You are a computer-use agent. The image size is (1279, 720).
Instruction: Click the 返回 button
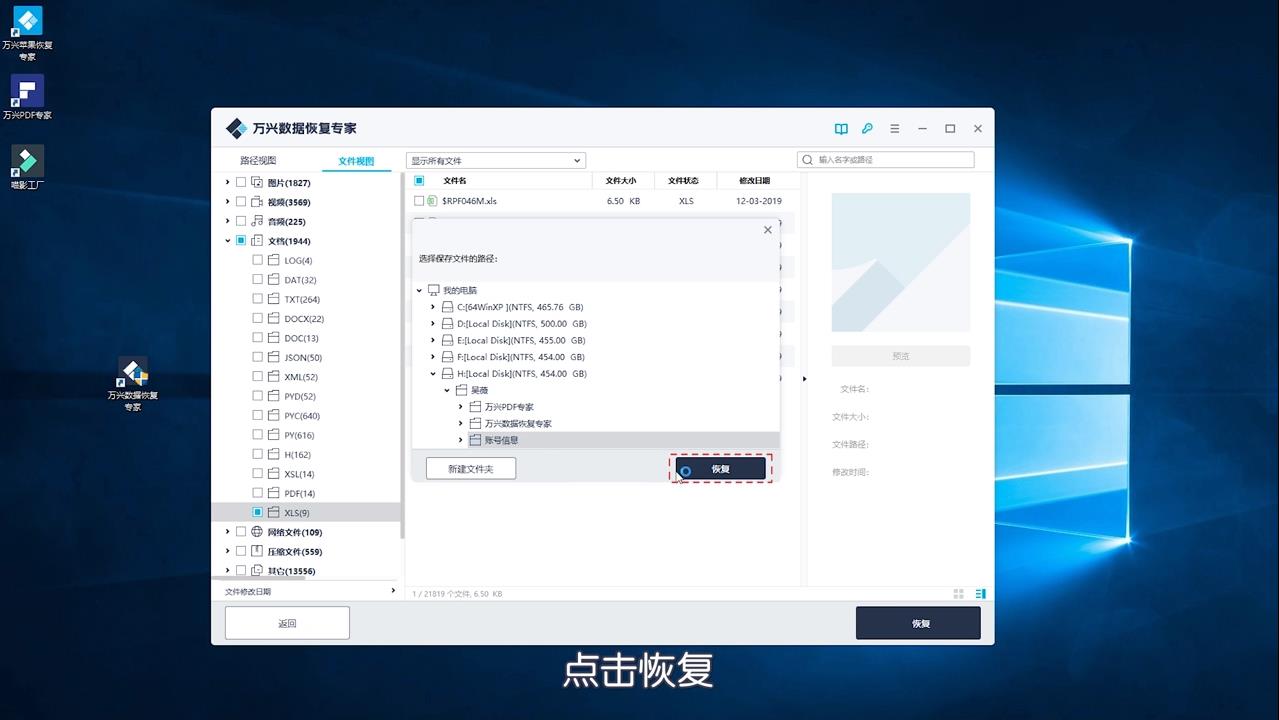(x=287, y=623)
